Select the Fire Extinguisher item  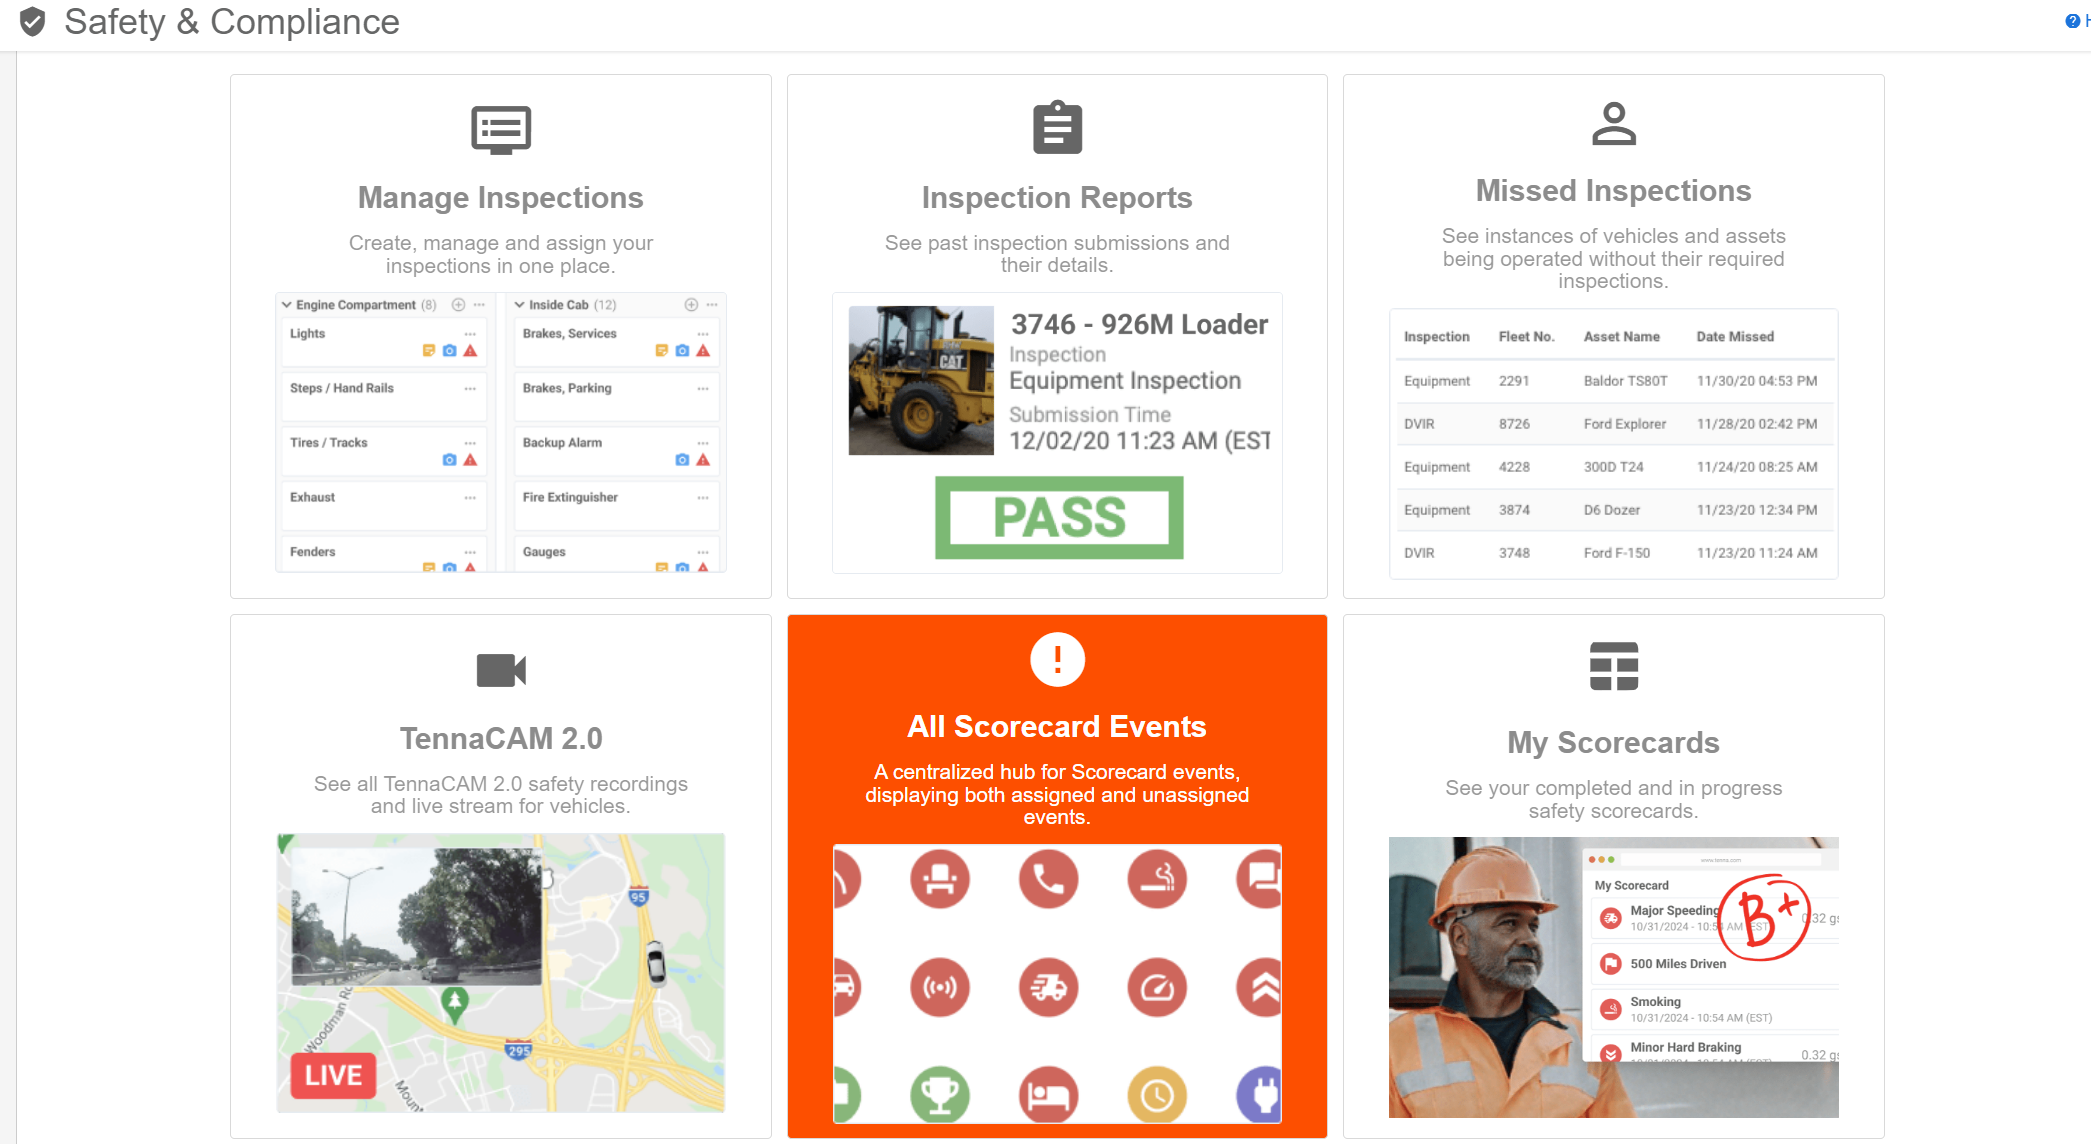click(x=616, y=506)
